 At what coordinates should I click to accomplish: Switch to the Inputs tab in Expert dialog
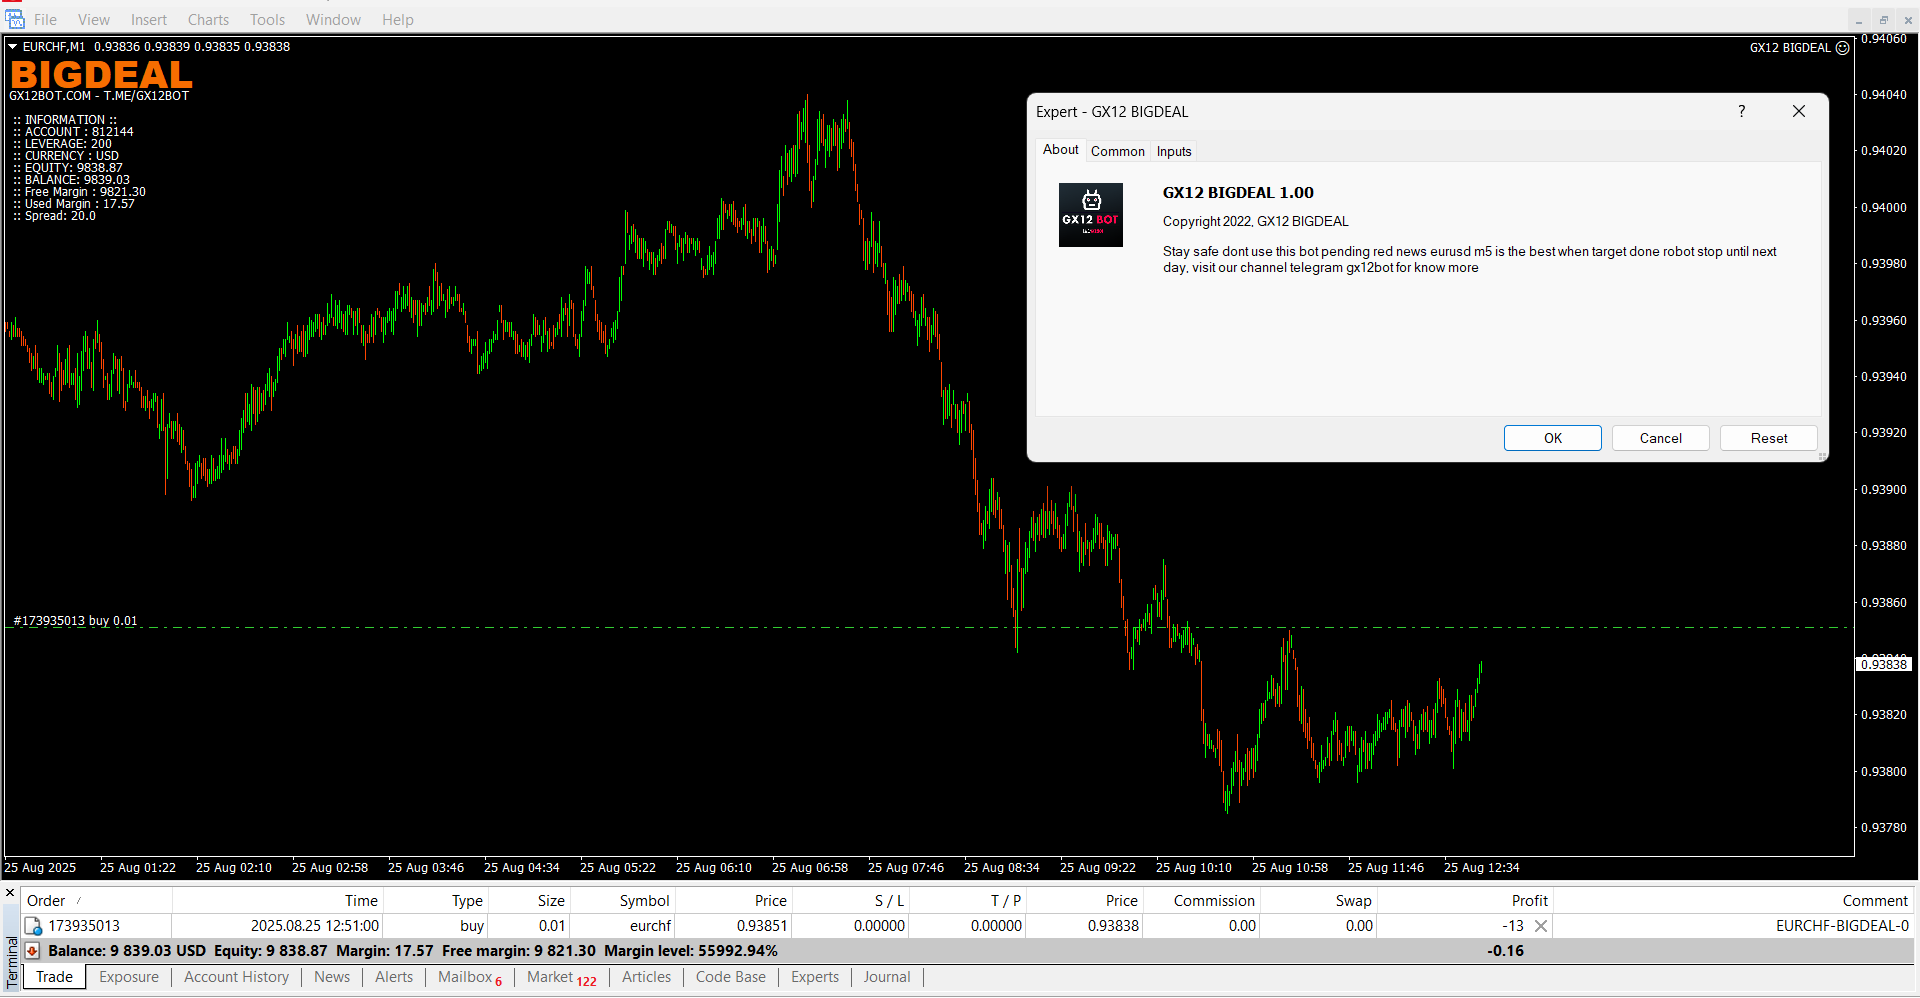click(x=1174, y=151)
